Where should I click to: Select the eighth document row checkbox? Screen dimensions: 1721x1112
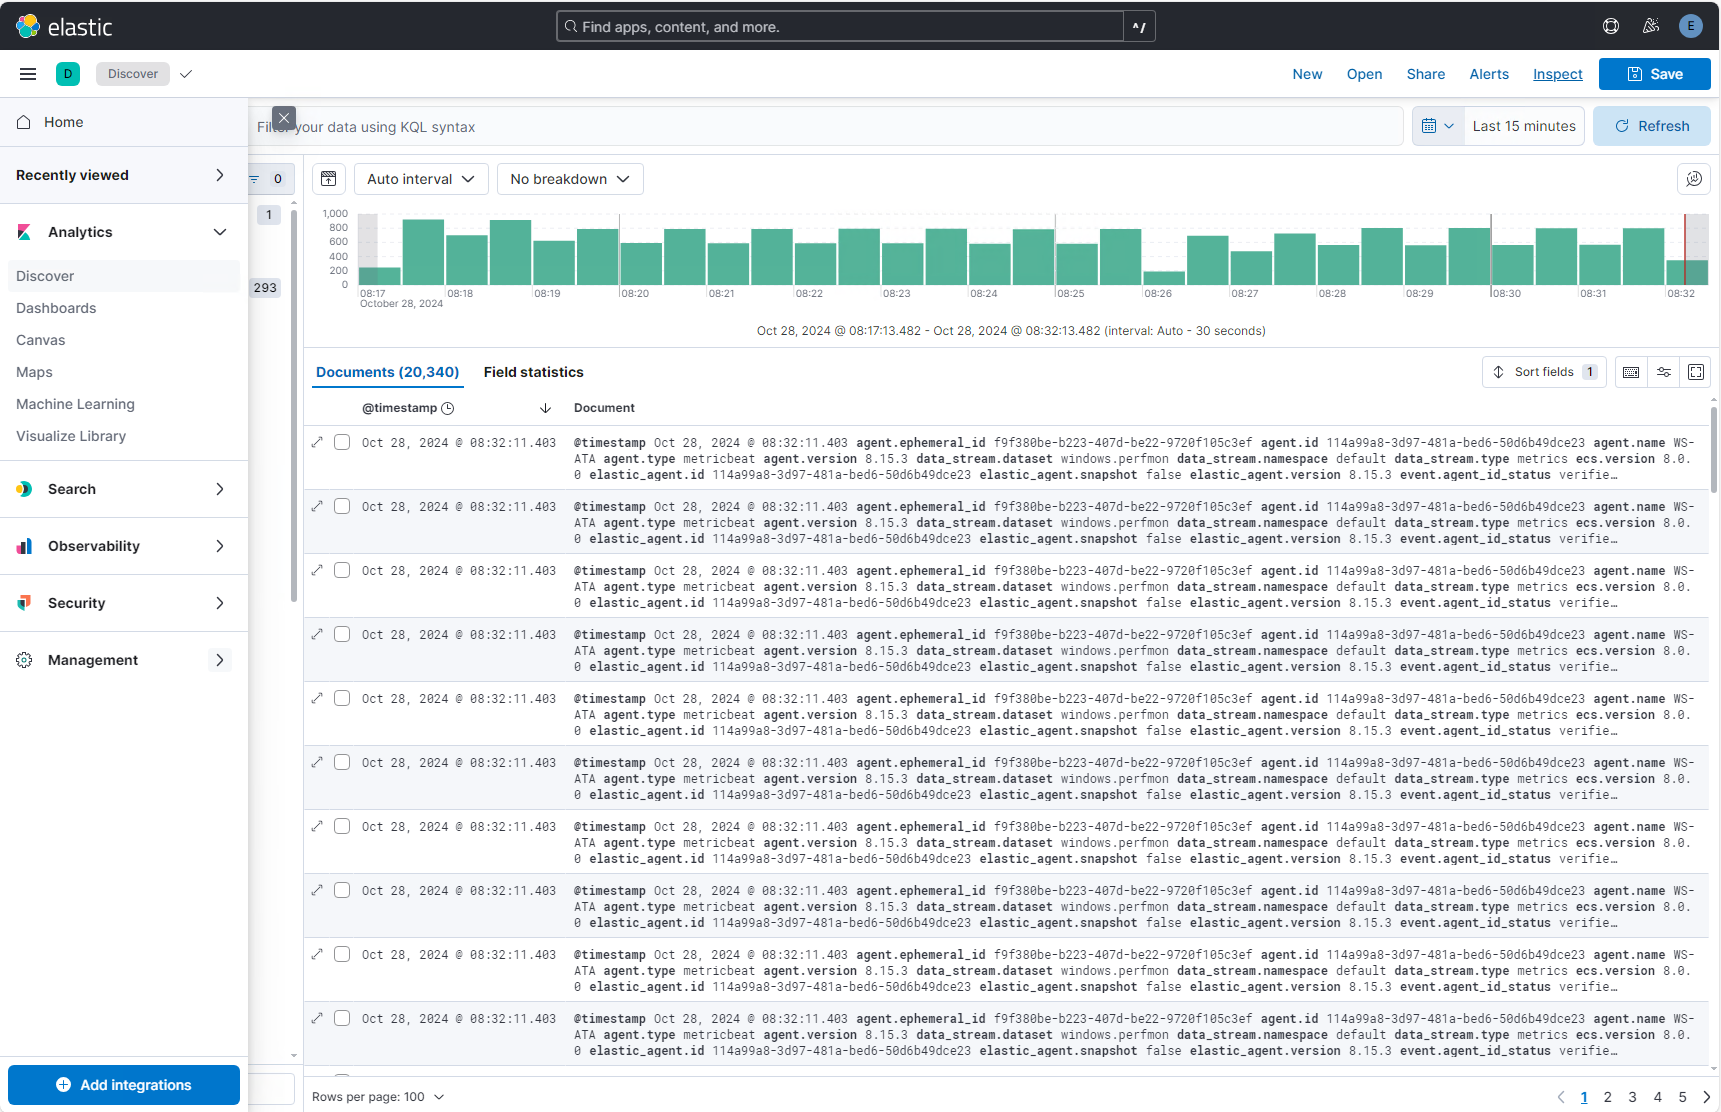pyautogui.click(x=342, y=890)
